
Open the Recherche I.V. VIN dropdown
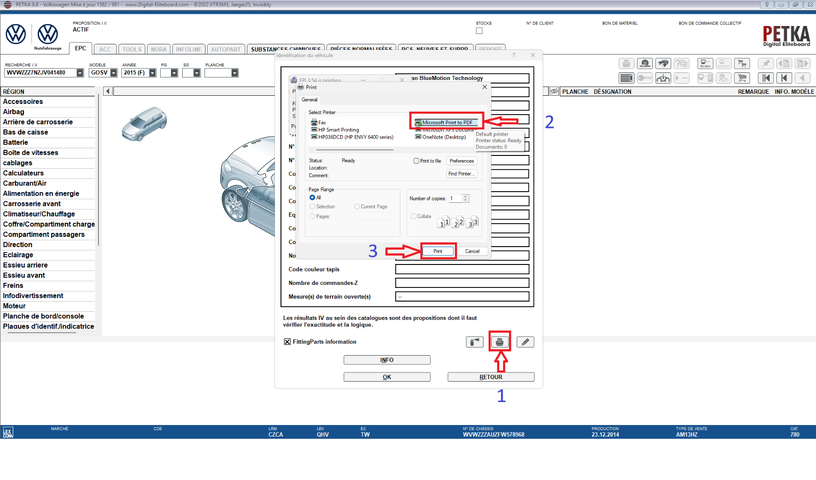click(x=80, y=73)
